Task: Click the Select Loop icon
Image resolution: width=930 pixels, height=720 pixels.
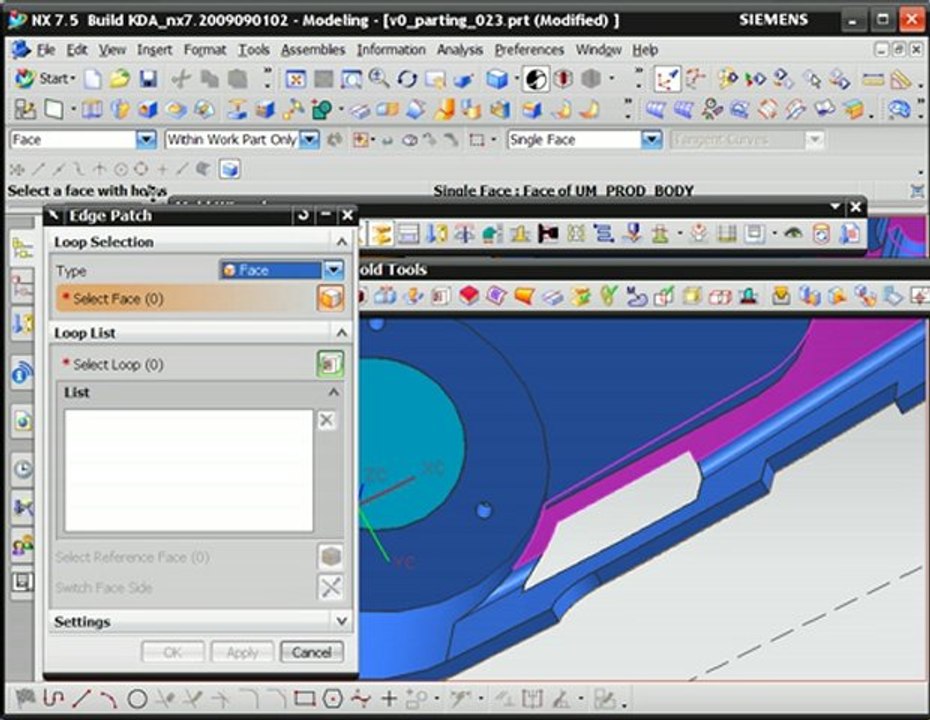Action: 330,364
